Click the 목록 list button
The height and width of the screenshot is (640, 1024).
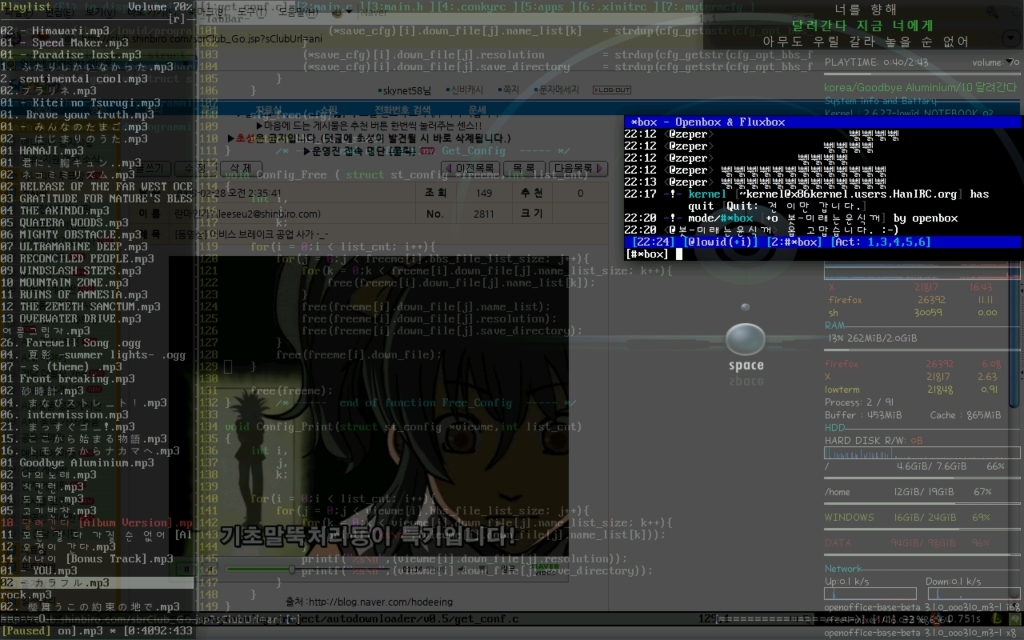[523, 168]
